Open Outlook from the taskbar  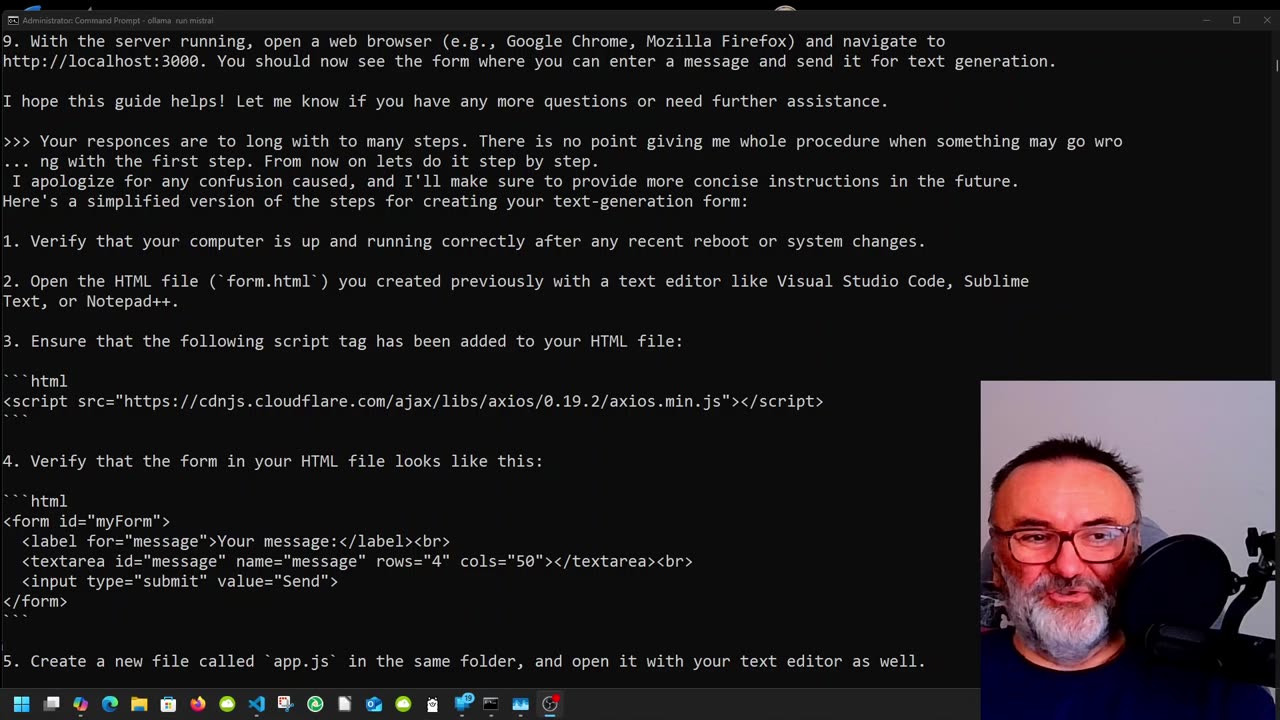374,704
